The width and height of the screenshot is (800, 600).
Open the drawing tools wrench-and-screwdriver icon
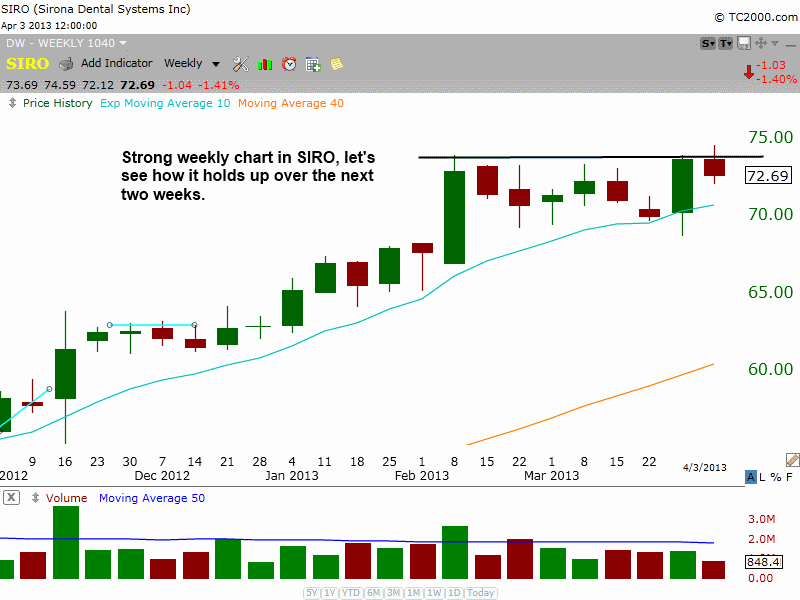pyautogui.click(x=240, y=64)
